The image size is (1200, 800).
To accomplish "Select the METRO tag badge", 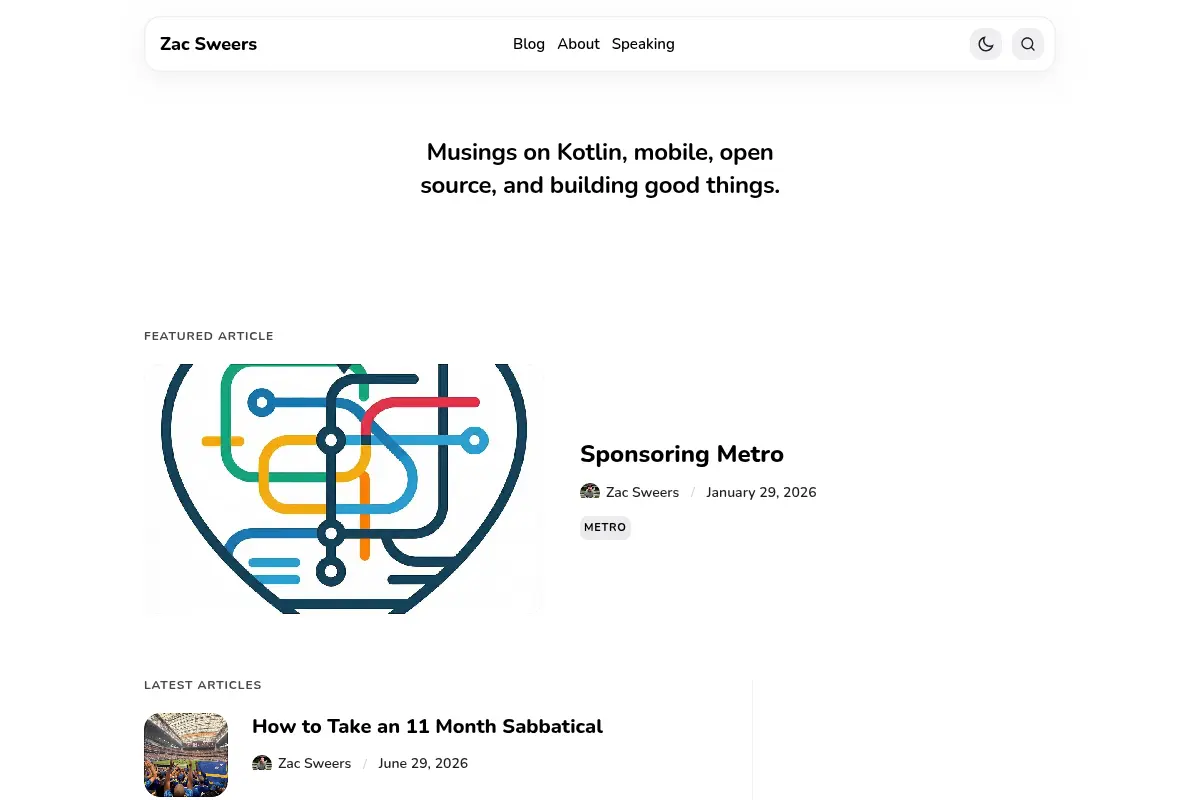I will point(605,527).
